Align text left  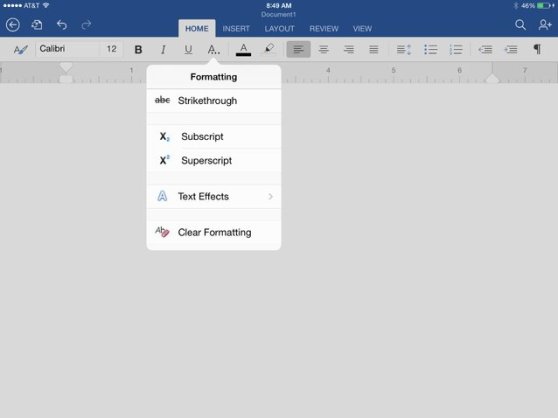click(x=298, y=49)
